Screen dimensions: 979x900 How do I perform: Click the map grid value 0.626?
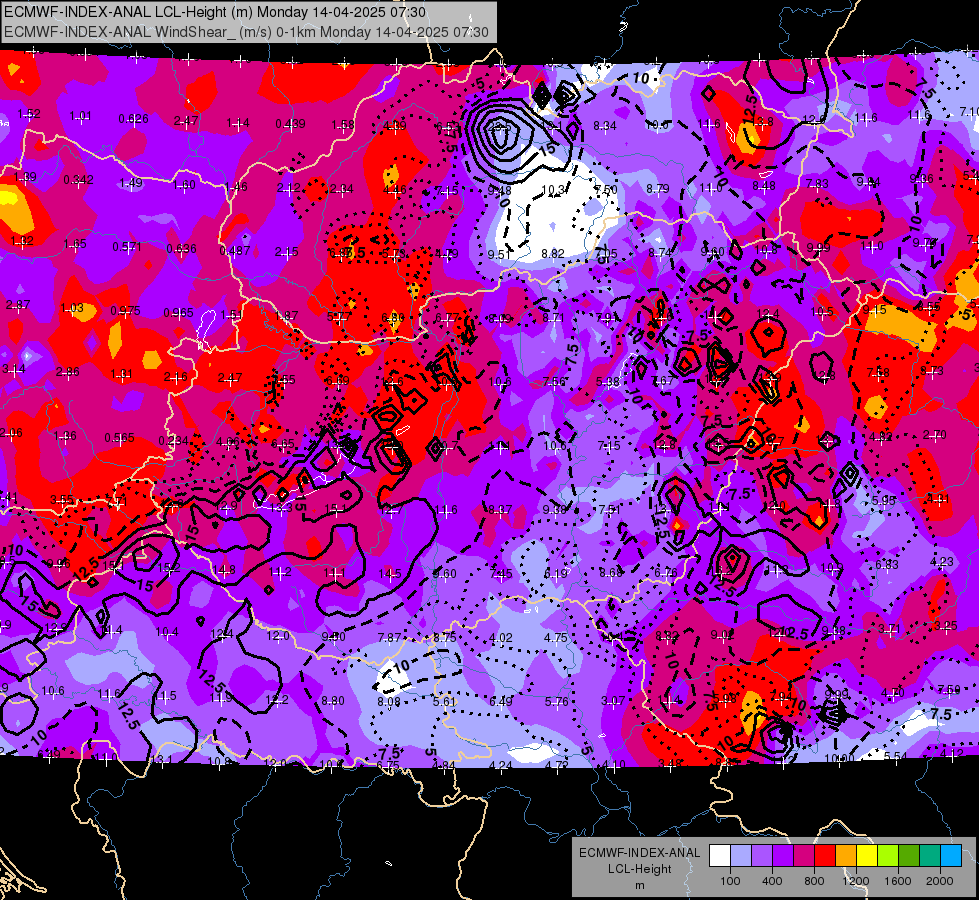134,119
